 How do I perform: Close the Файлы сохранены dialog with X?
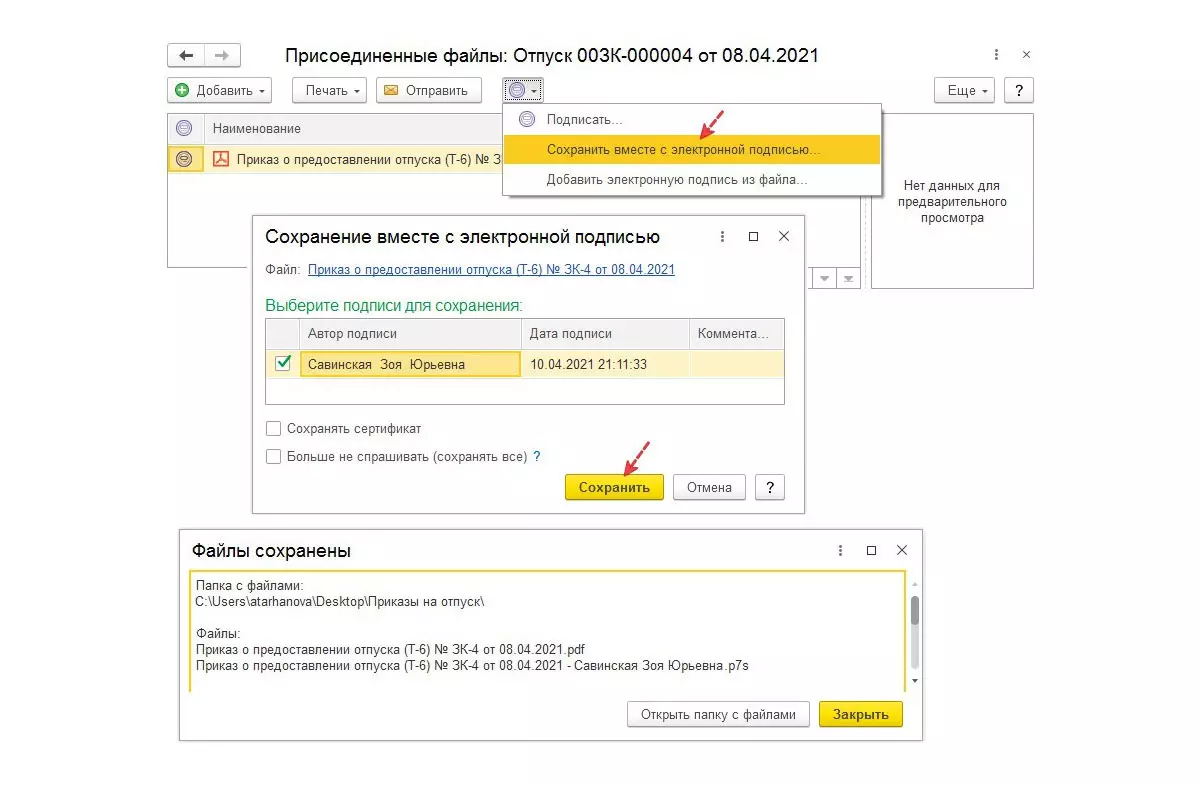coord(901,550)
